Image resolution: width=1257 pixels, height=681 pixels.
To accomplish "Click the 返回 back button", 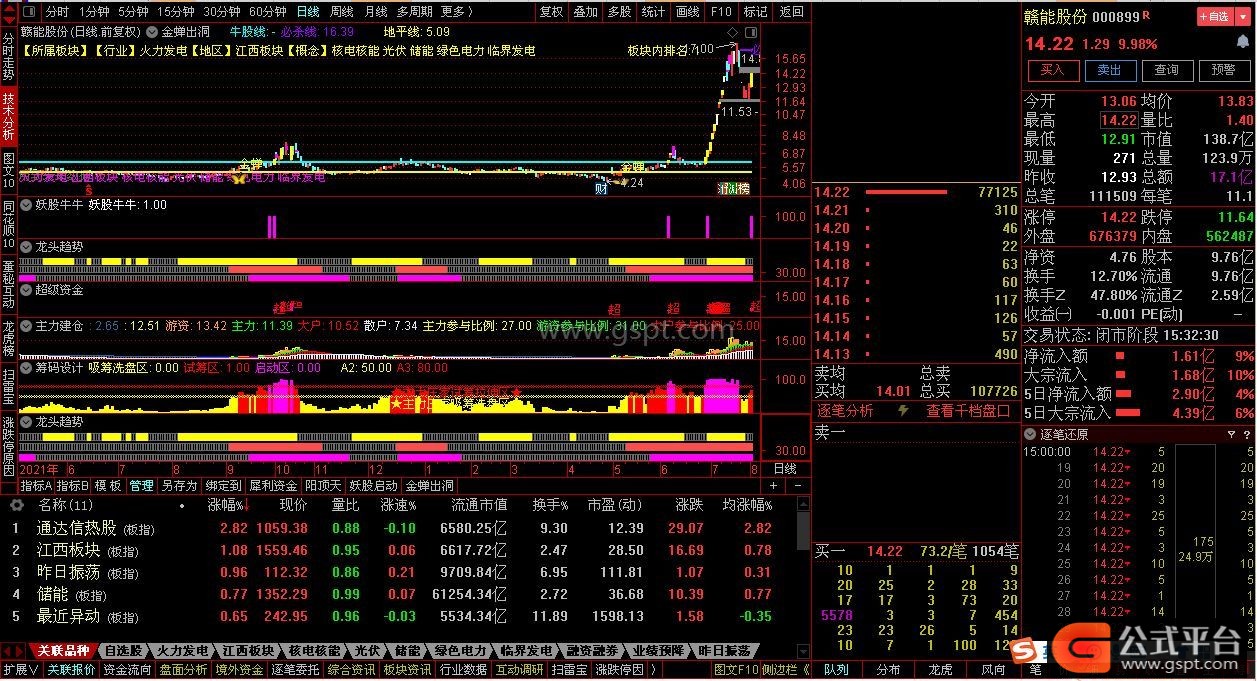I will coord(791,12).
